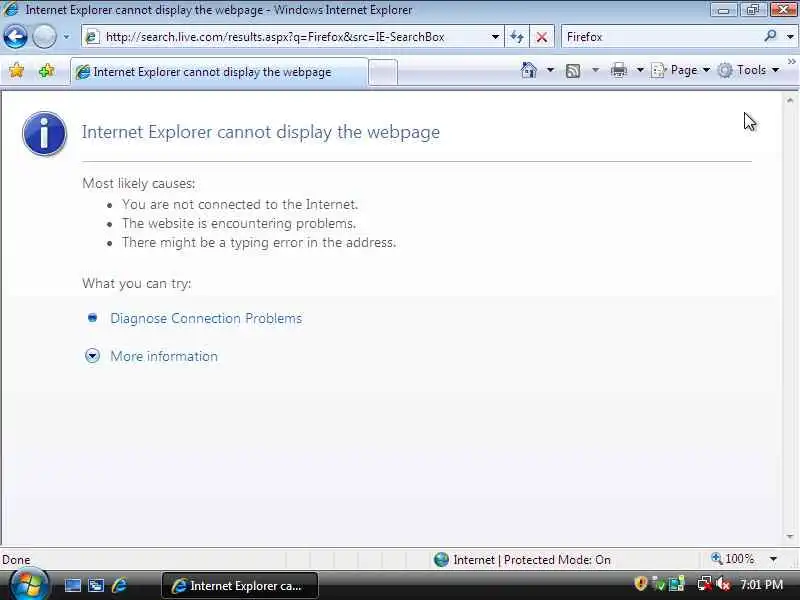
Task: Open the address bar history dropdown arrow
Action: tap(495, 37)
